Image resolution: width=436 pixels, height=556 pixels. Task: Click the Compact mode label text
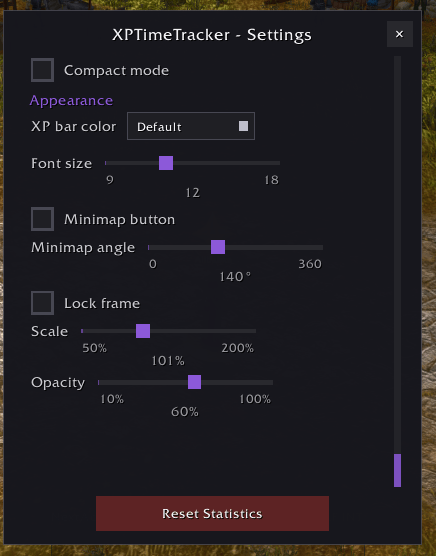(116, 70)
